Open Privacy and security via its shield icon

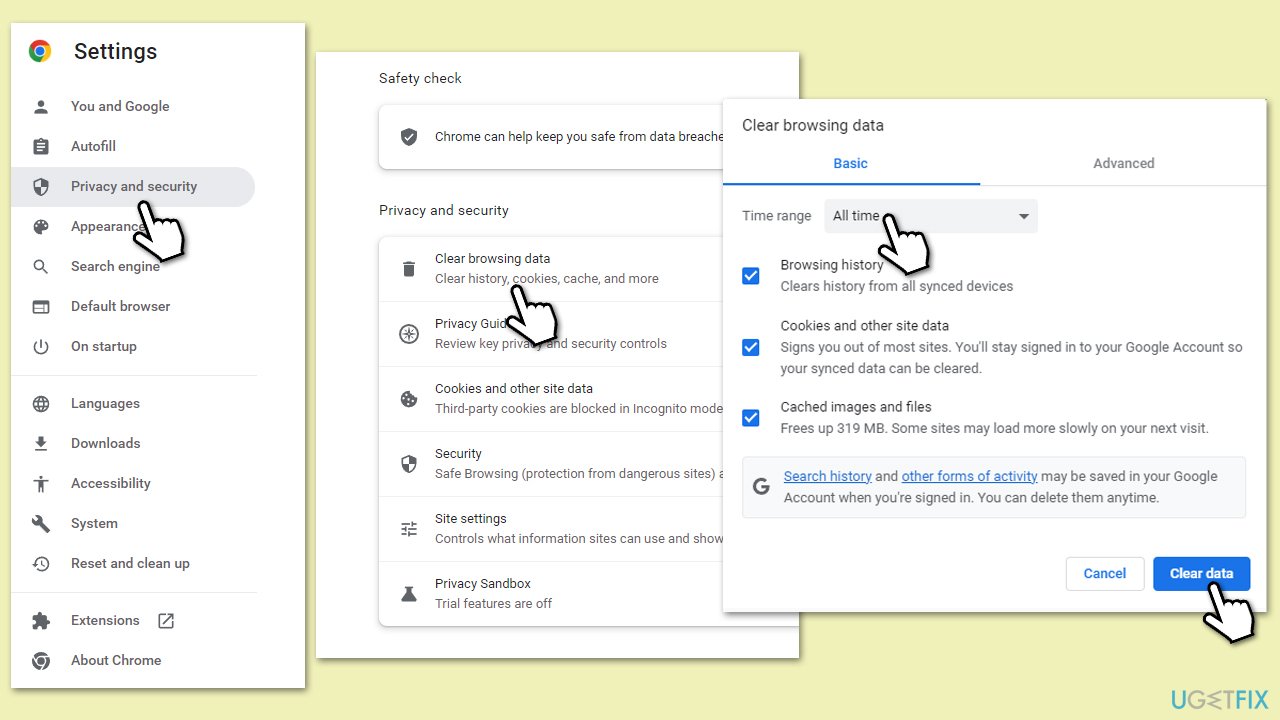[41, 186]
